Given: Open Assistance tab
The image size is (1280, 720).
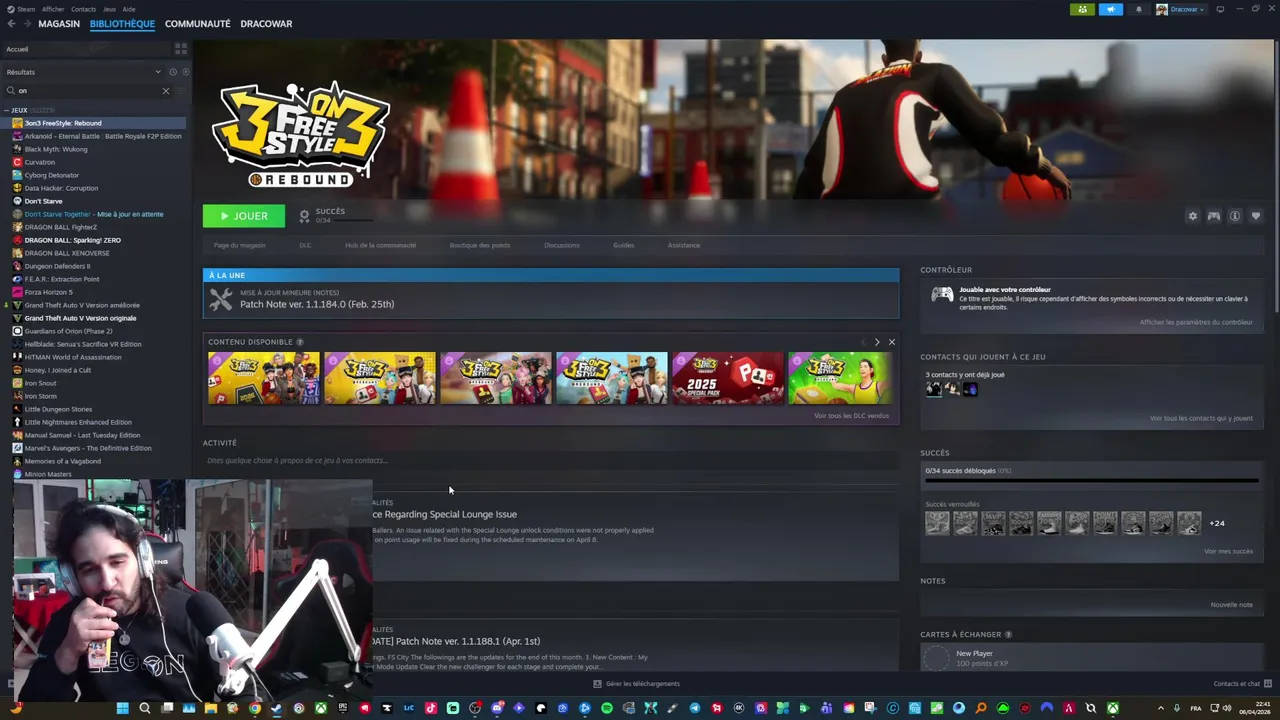Looking at the screenshot, I should point(684,245).
